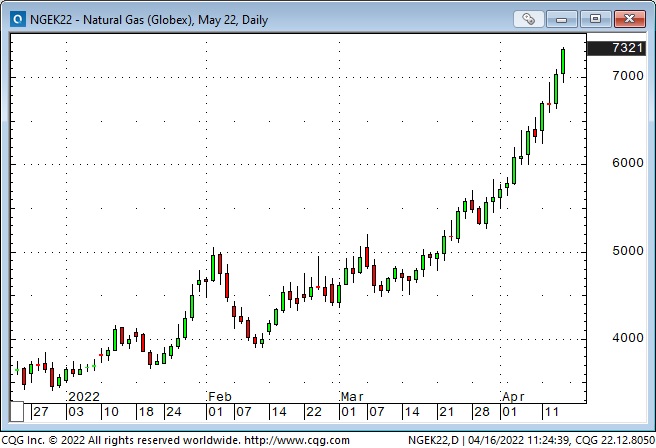
Task: Click the Mar month label
Action: [x=352, y=397]
